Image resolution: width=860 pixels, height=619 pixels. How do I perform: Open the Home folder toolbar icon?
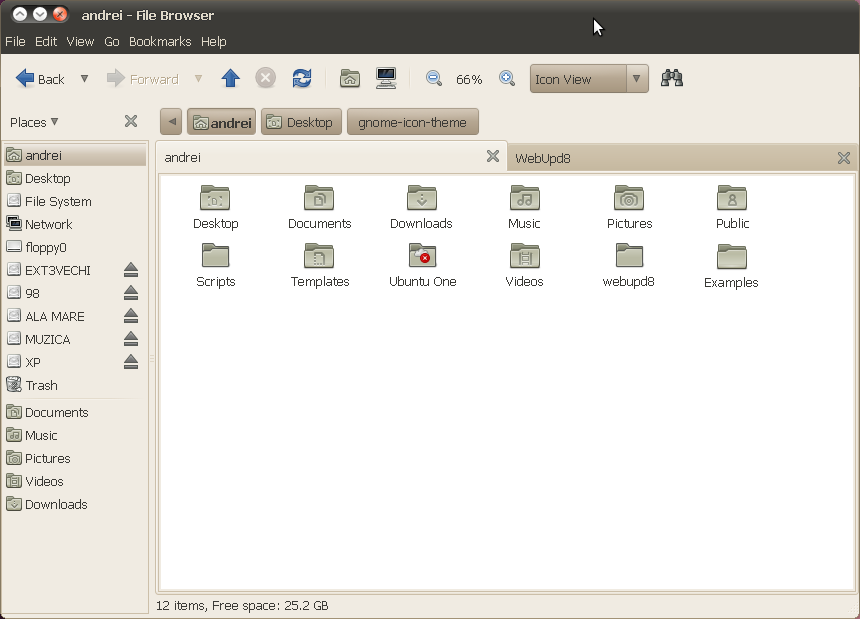click(x=350, y=78)
